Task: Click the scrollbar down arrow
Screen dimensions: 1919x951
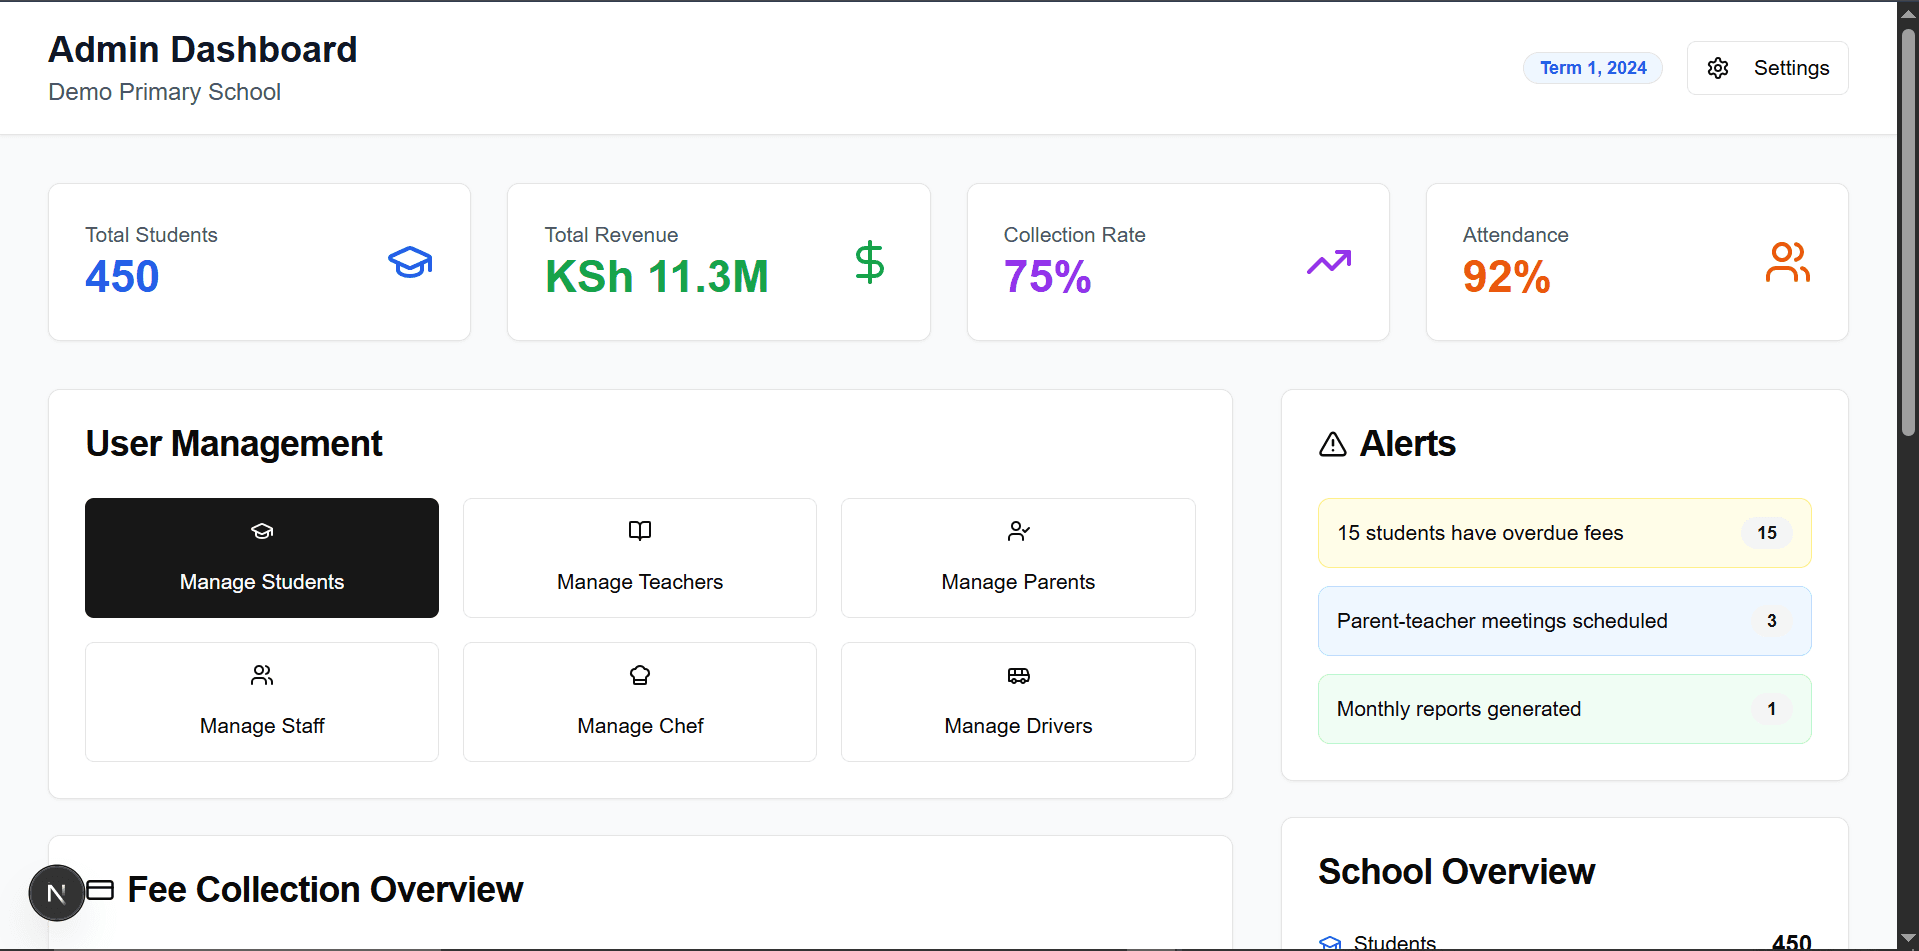Action: pos(1907,939)
